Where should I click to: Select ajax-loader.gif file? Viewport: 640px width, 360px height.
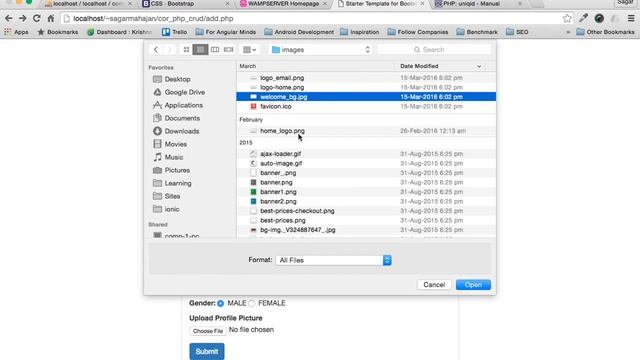(x=366, y=154)
